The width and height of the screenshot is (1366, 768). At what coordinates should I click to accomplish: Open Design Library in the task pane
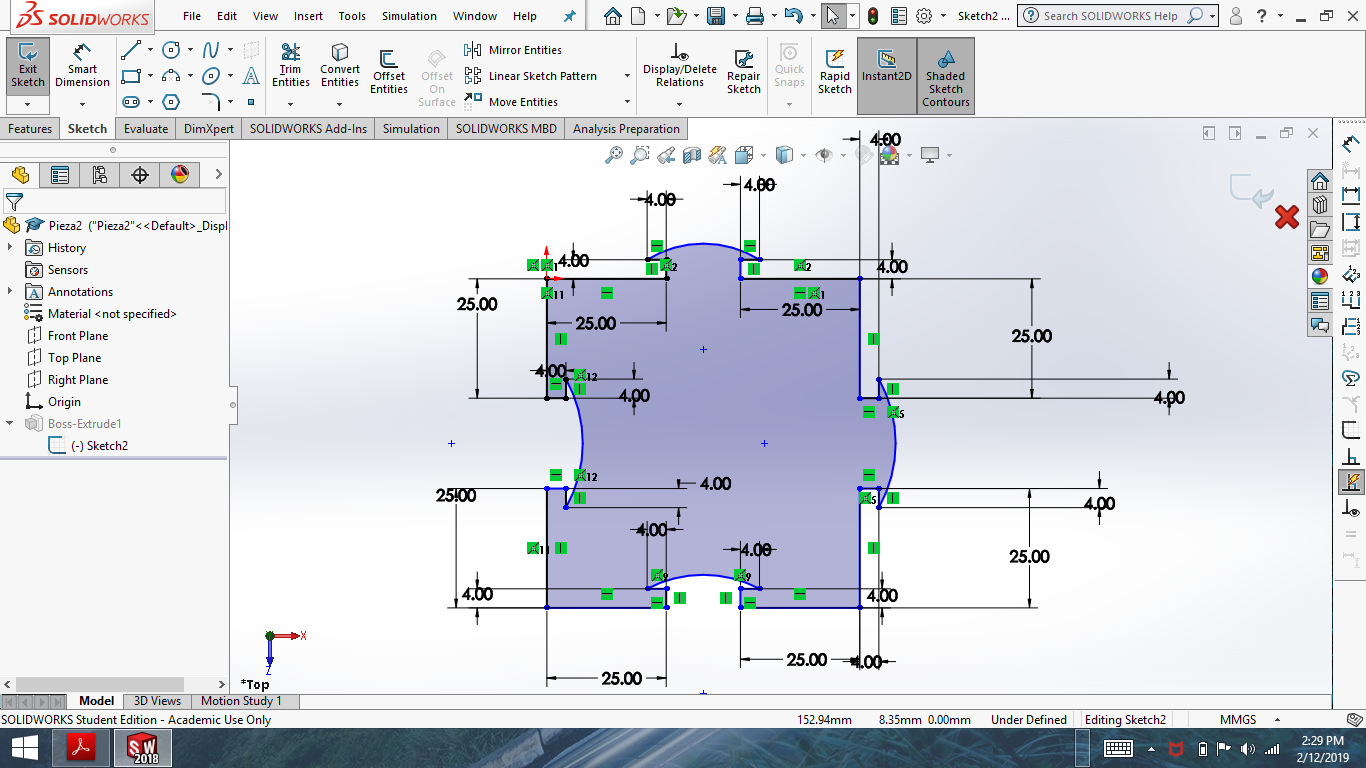point(1320,205)
